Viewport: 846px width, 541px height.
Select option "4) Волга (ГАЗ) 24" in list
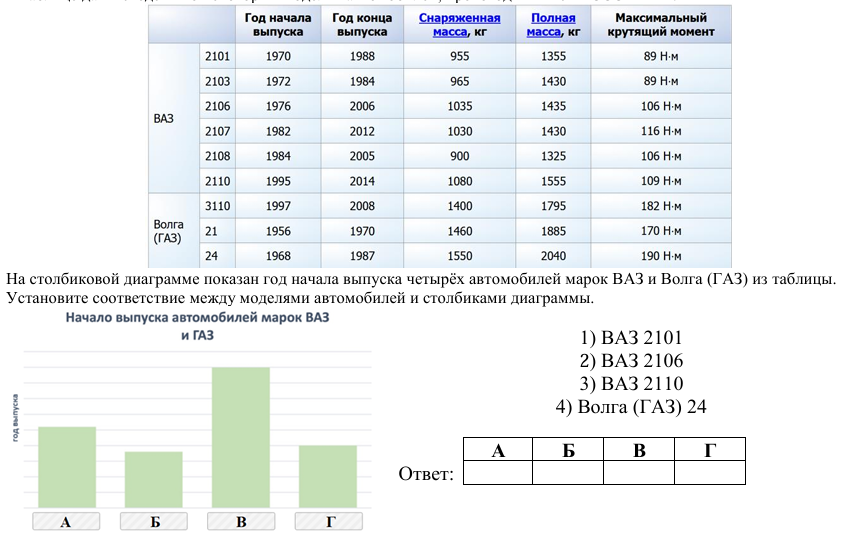coord(631,407)
